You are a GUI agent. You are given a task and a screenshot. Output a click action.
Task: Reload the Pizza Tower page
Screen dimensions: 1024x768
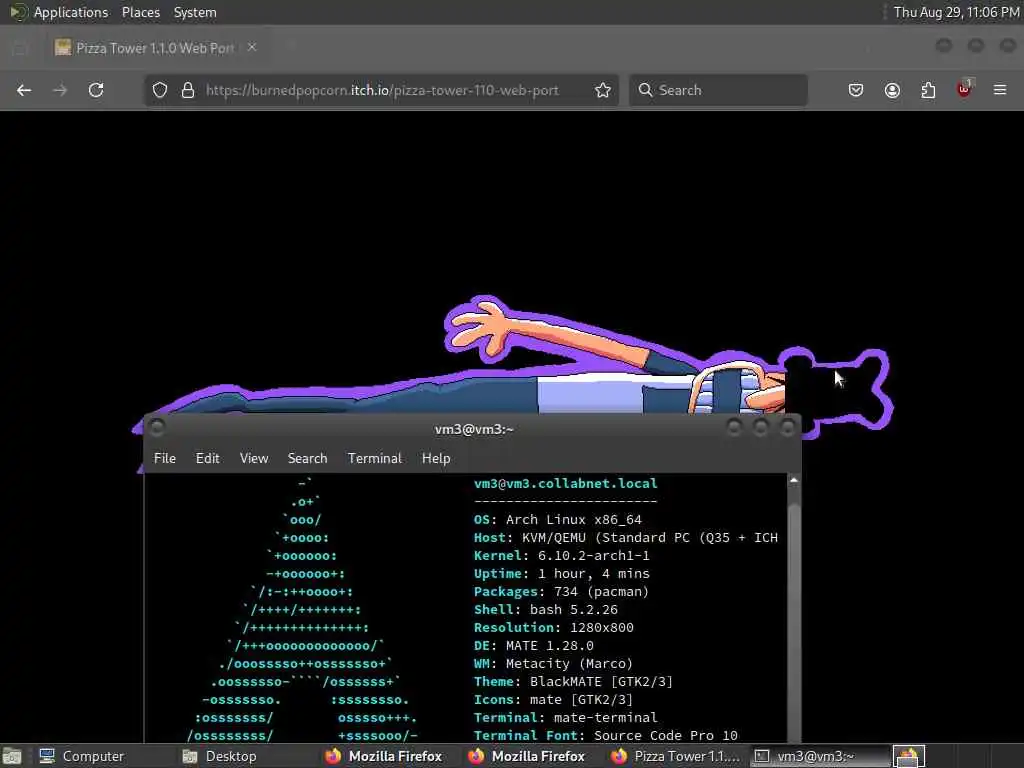(x=96, y=90)
